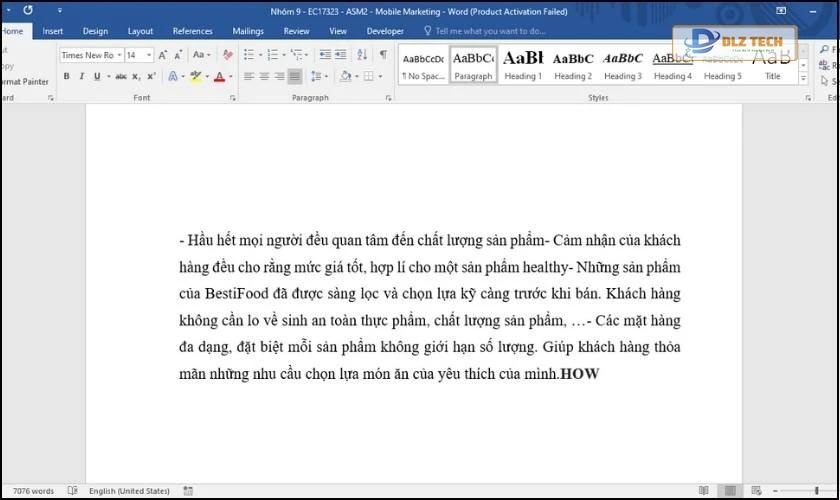Image resolution: width=840 pixels, height=500 pixels.
Task: Click the Tell me what you want to do box
Action: click(x=490, y=31)
